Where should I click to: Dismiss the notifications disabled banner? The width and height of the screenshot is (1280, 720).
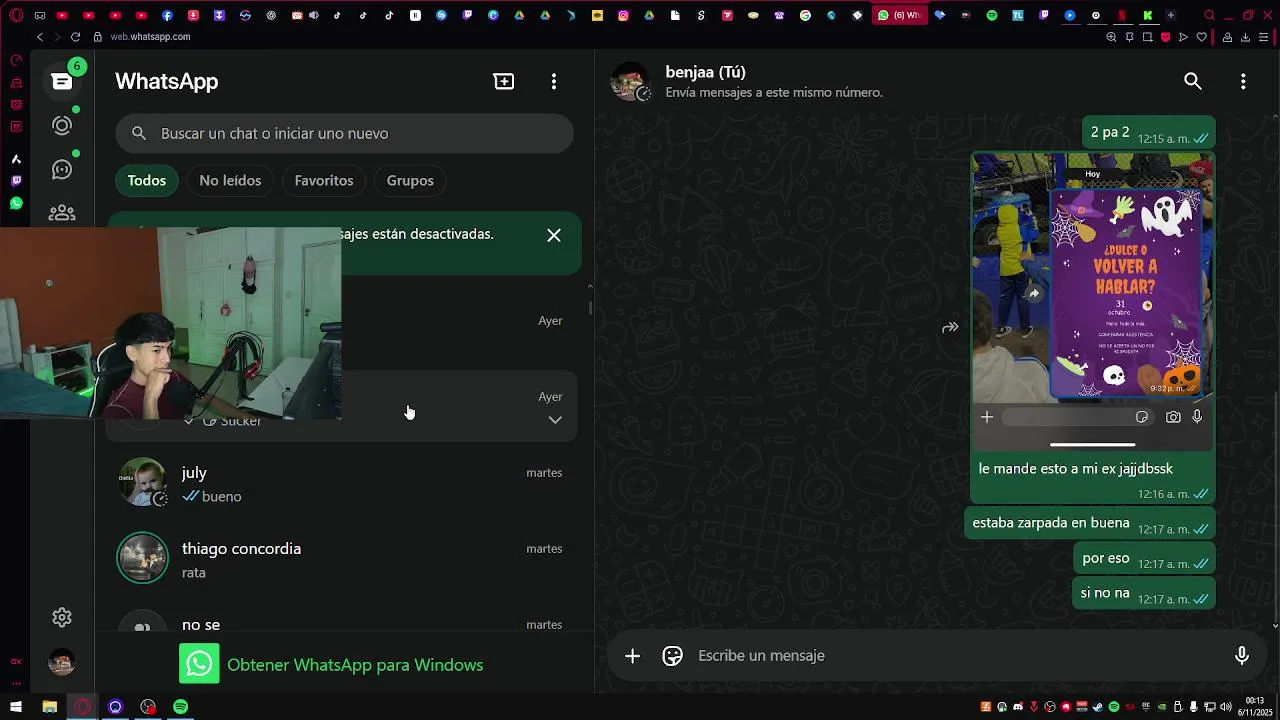554,235
